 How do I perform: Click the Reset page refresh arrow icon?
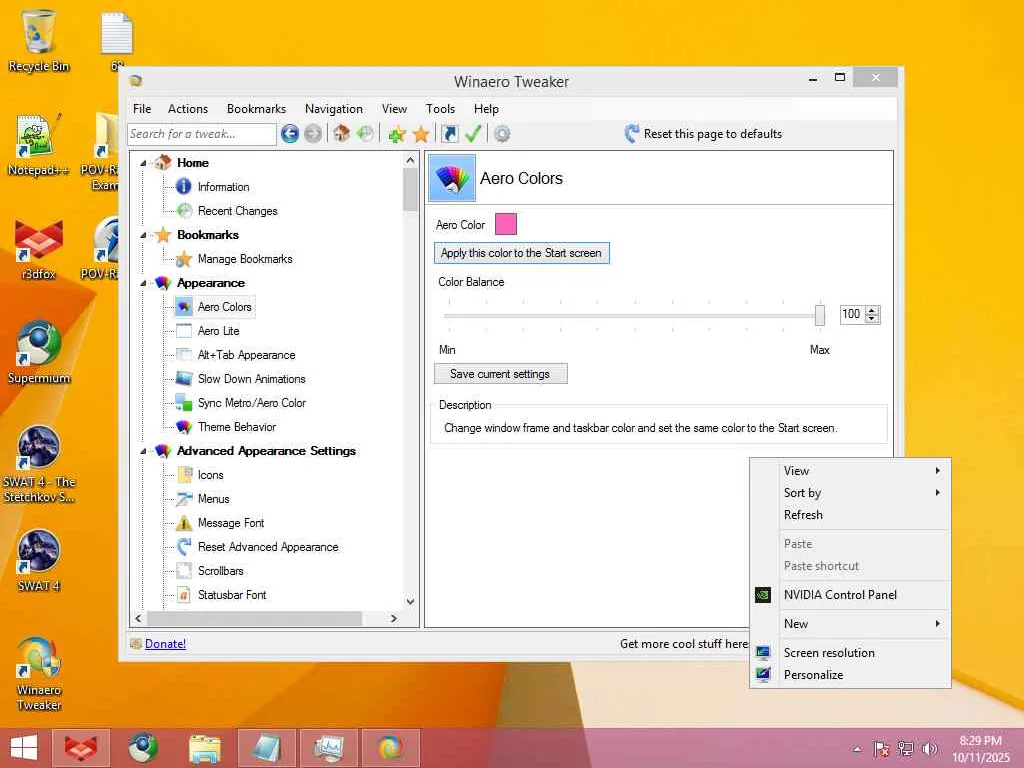tap(631, 134)
